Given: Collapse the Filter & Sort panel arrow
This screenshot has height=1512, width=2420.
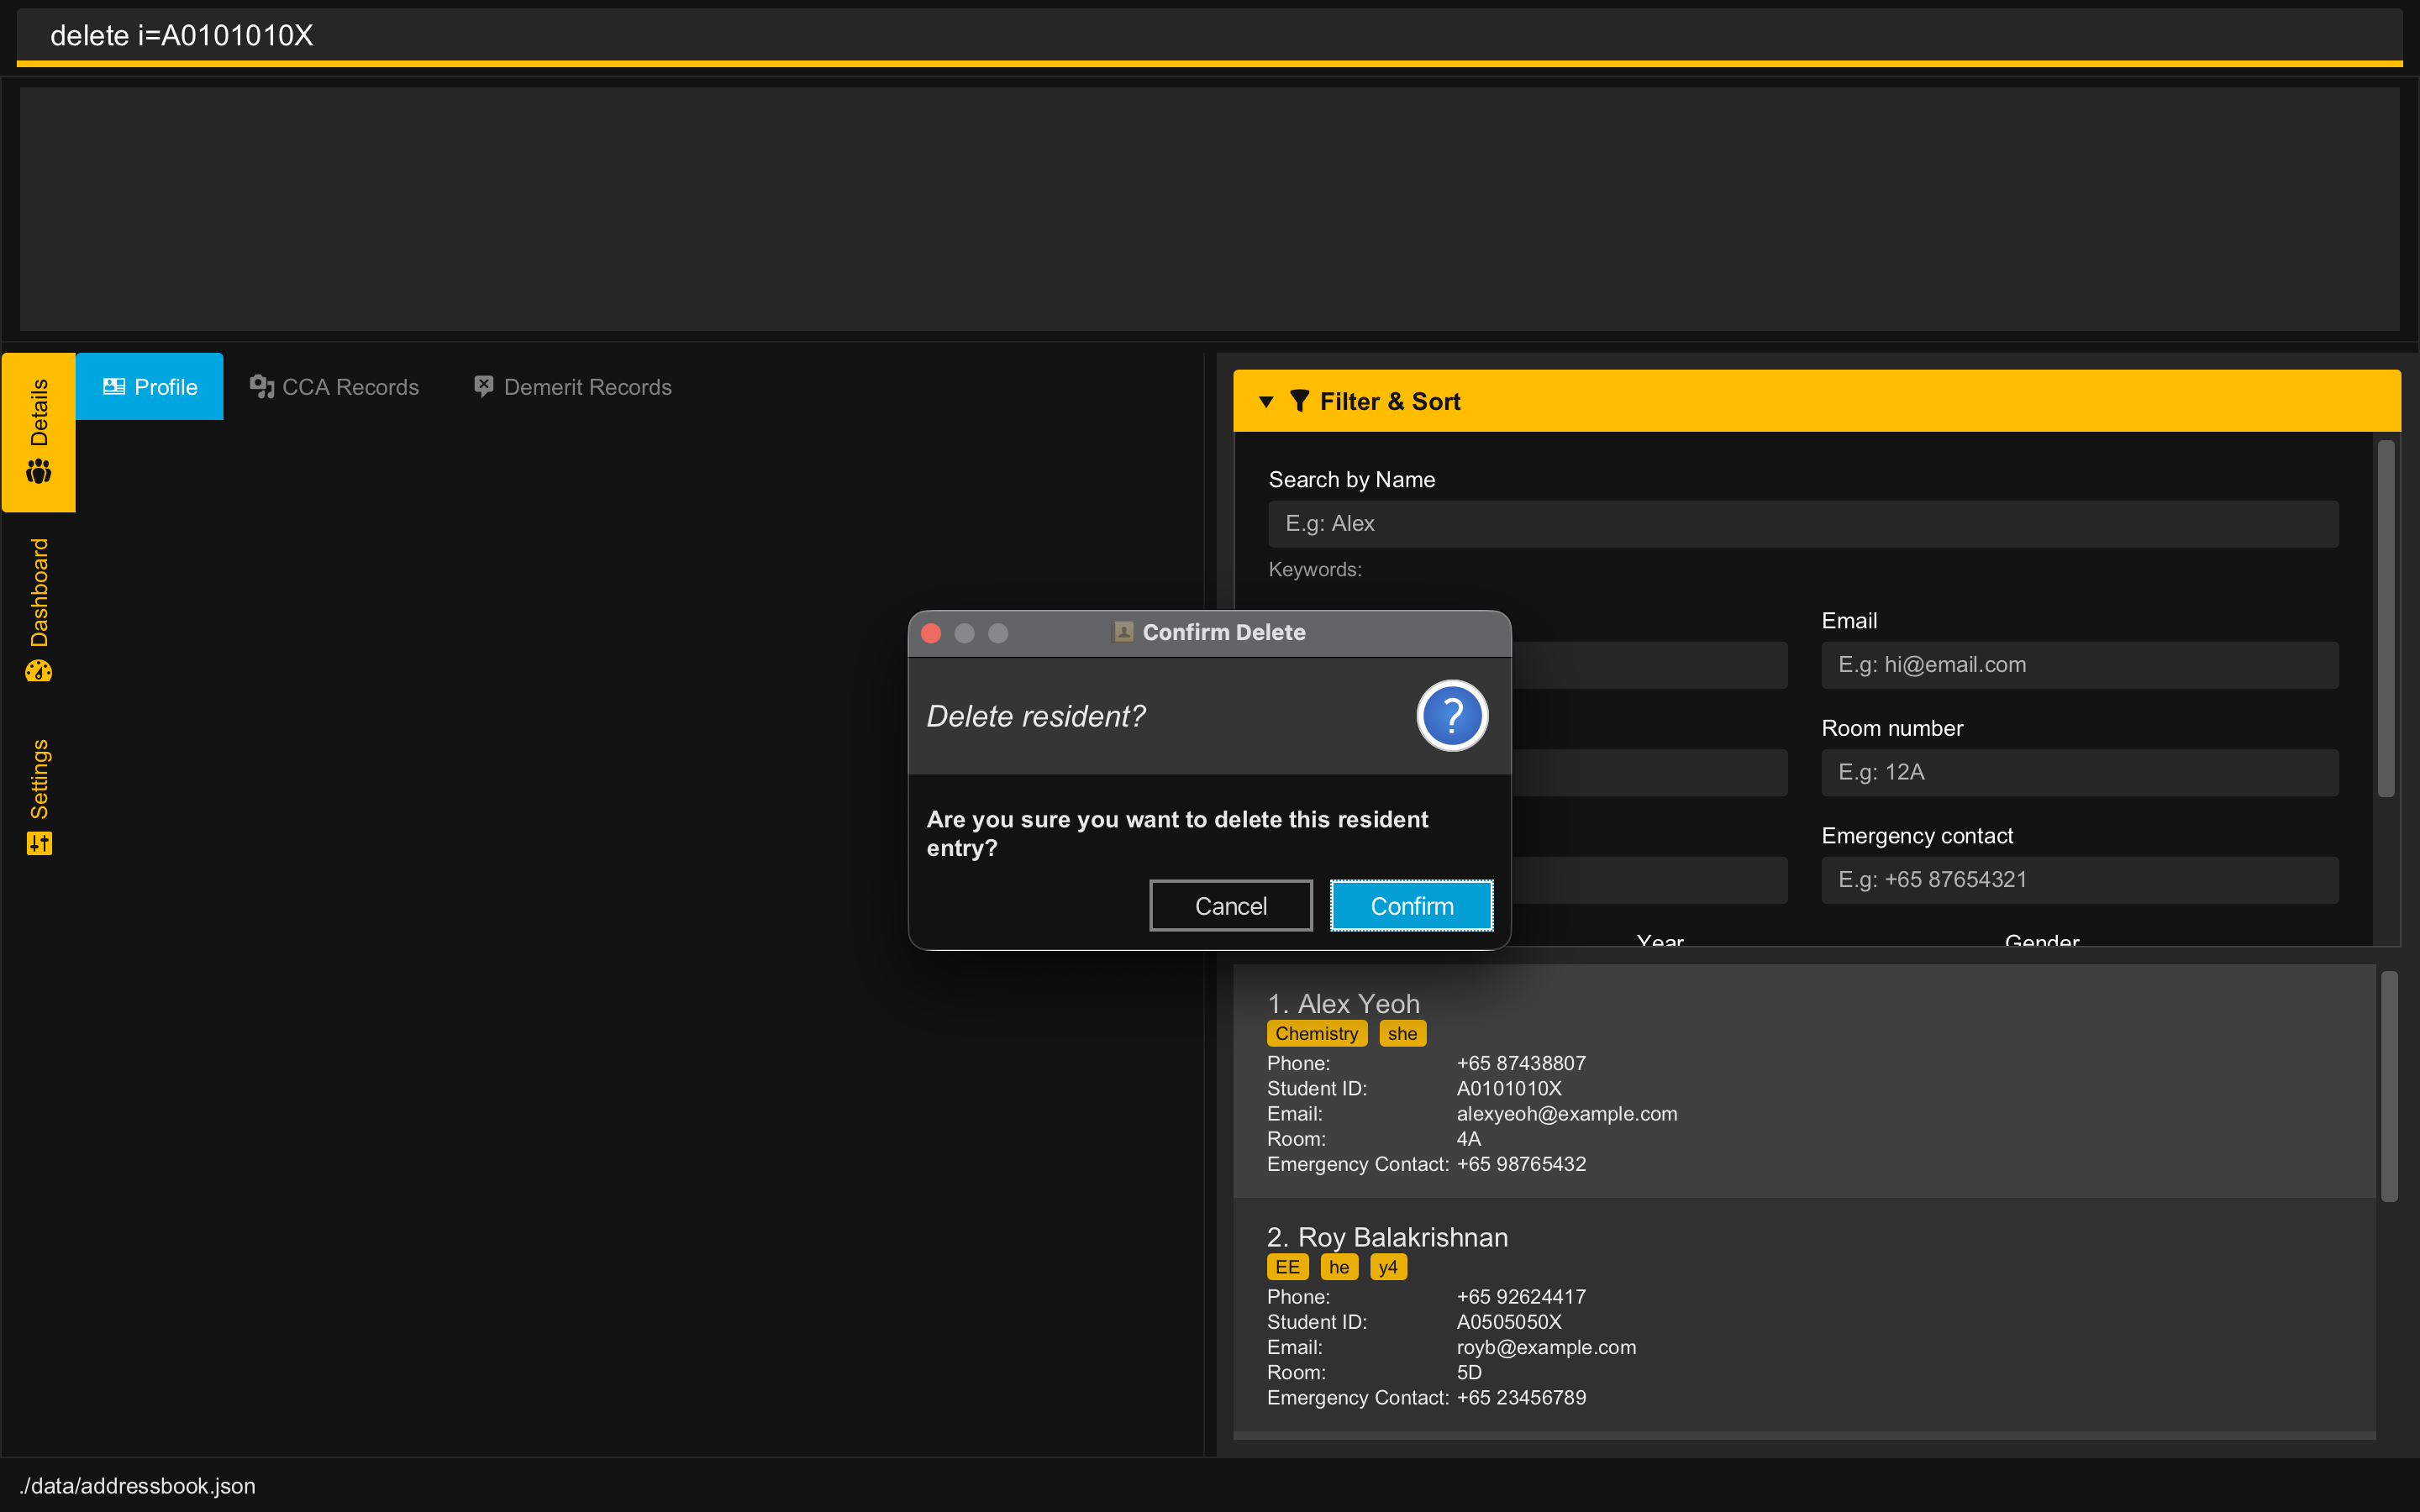Looking at the screenshot, I should point(1266,401).
